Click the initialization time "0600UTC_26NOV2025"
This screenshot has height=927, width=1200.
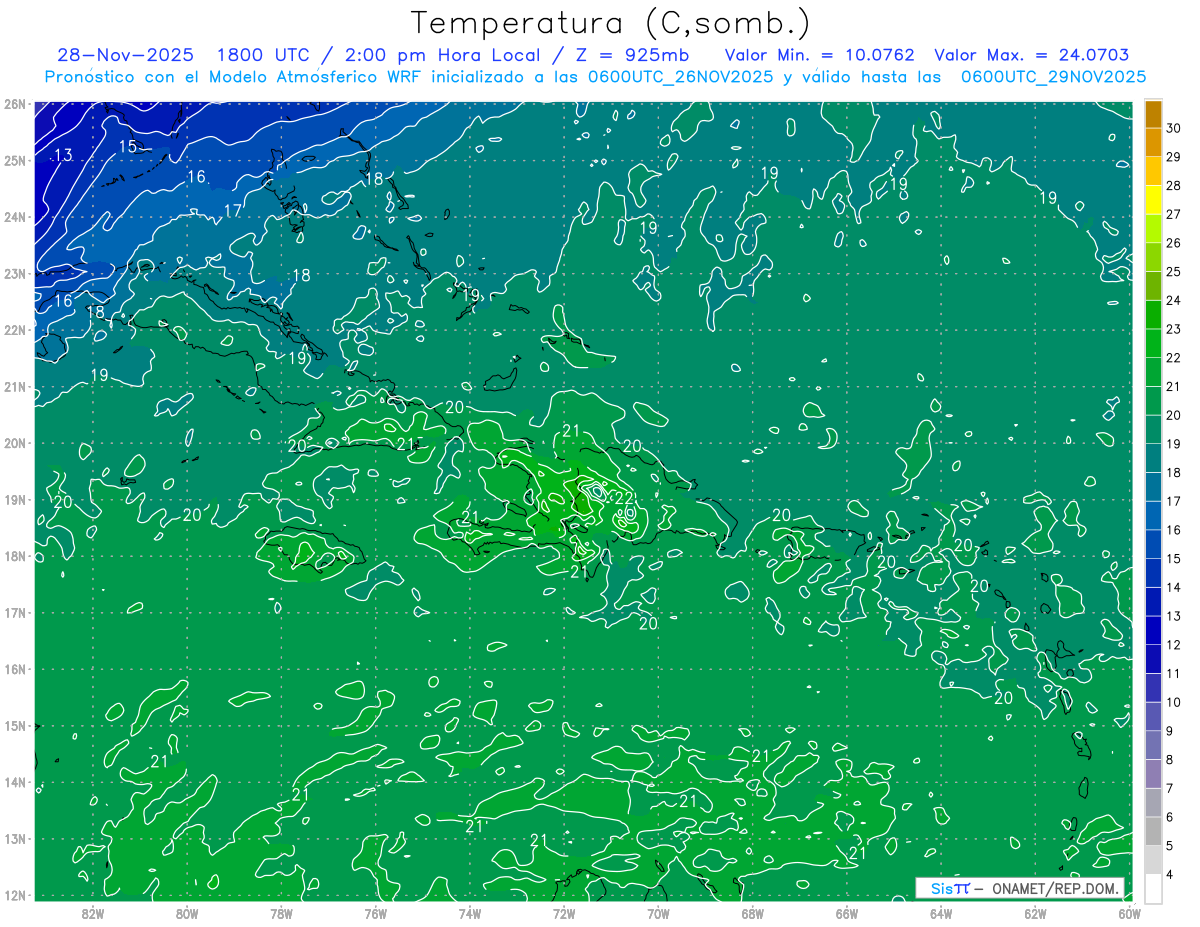click(x=682, y=77)
